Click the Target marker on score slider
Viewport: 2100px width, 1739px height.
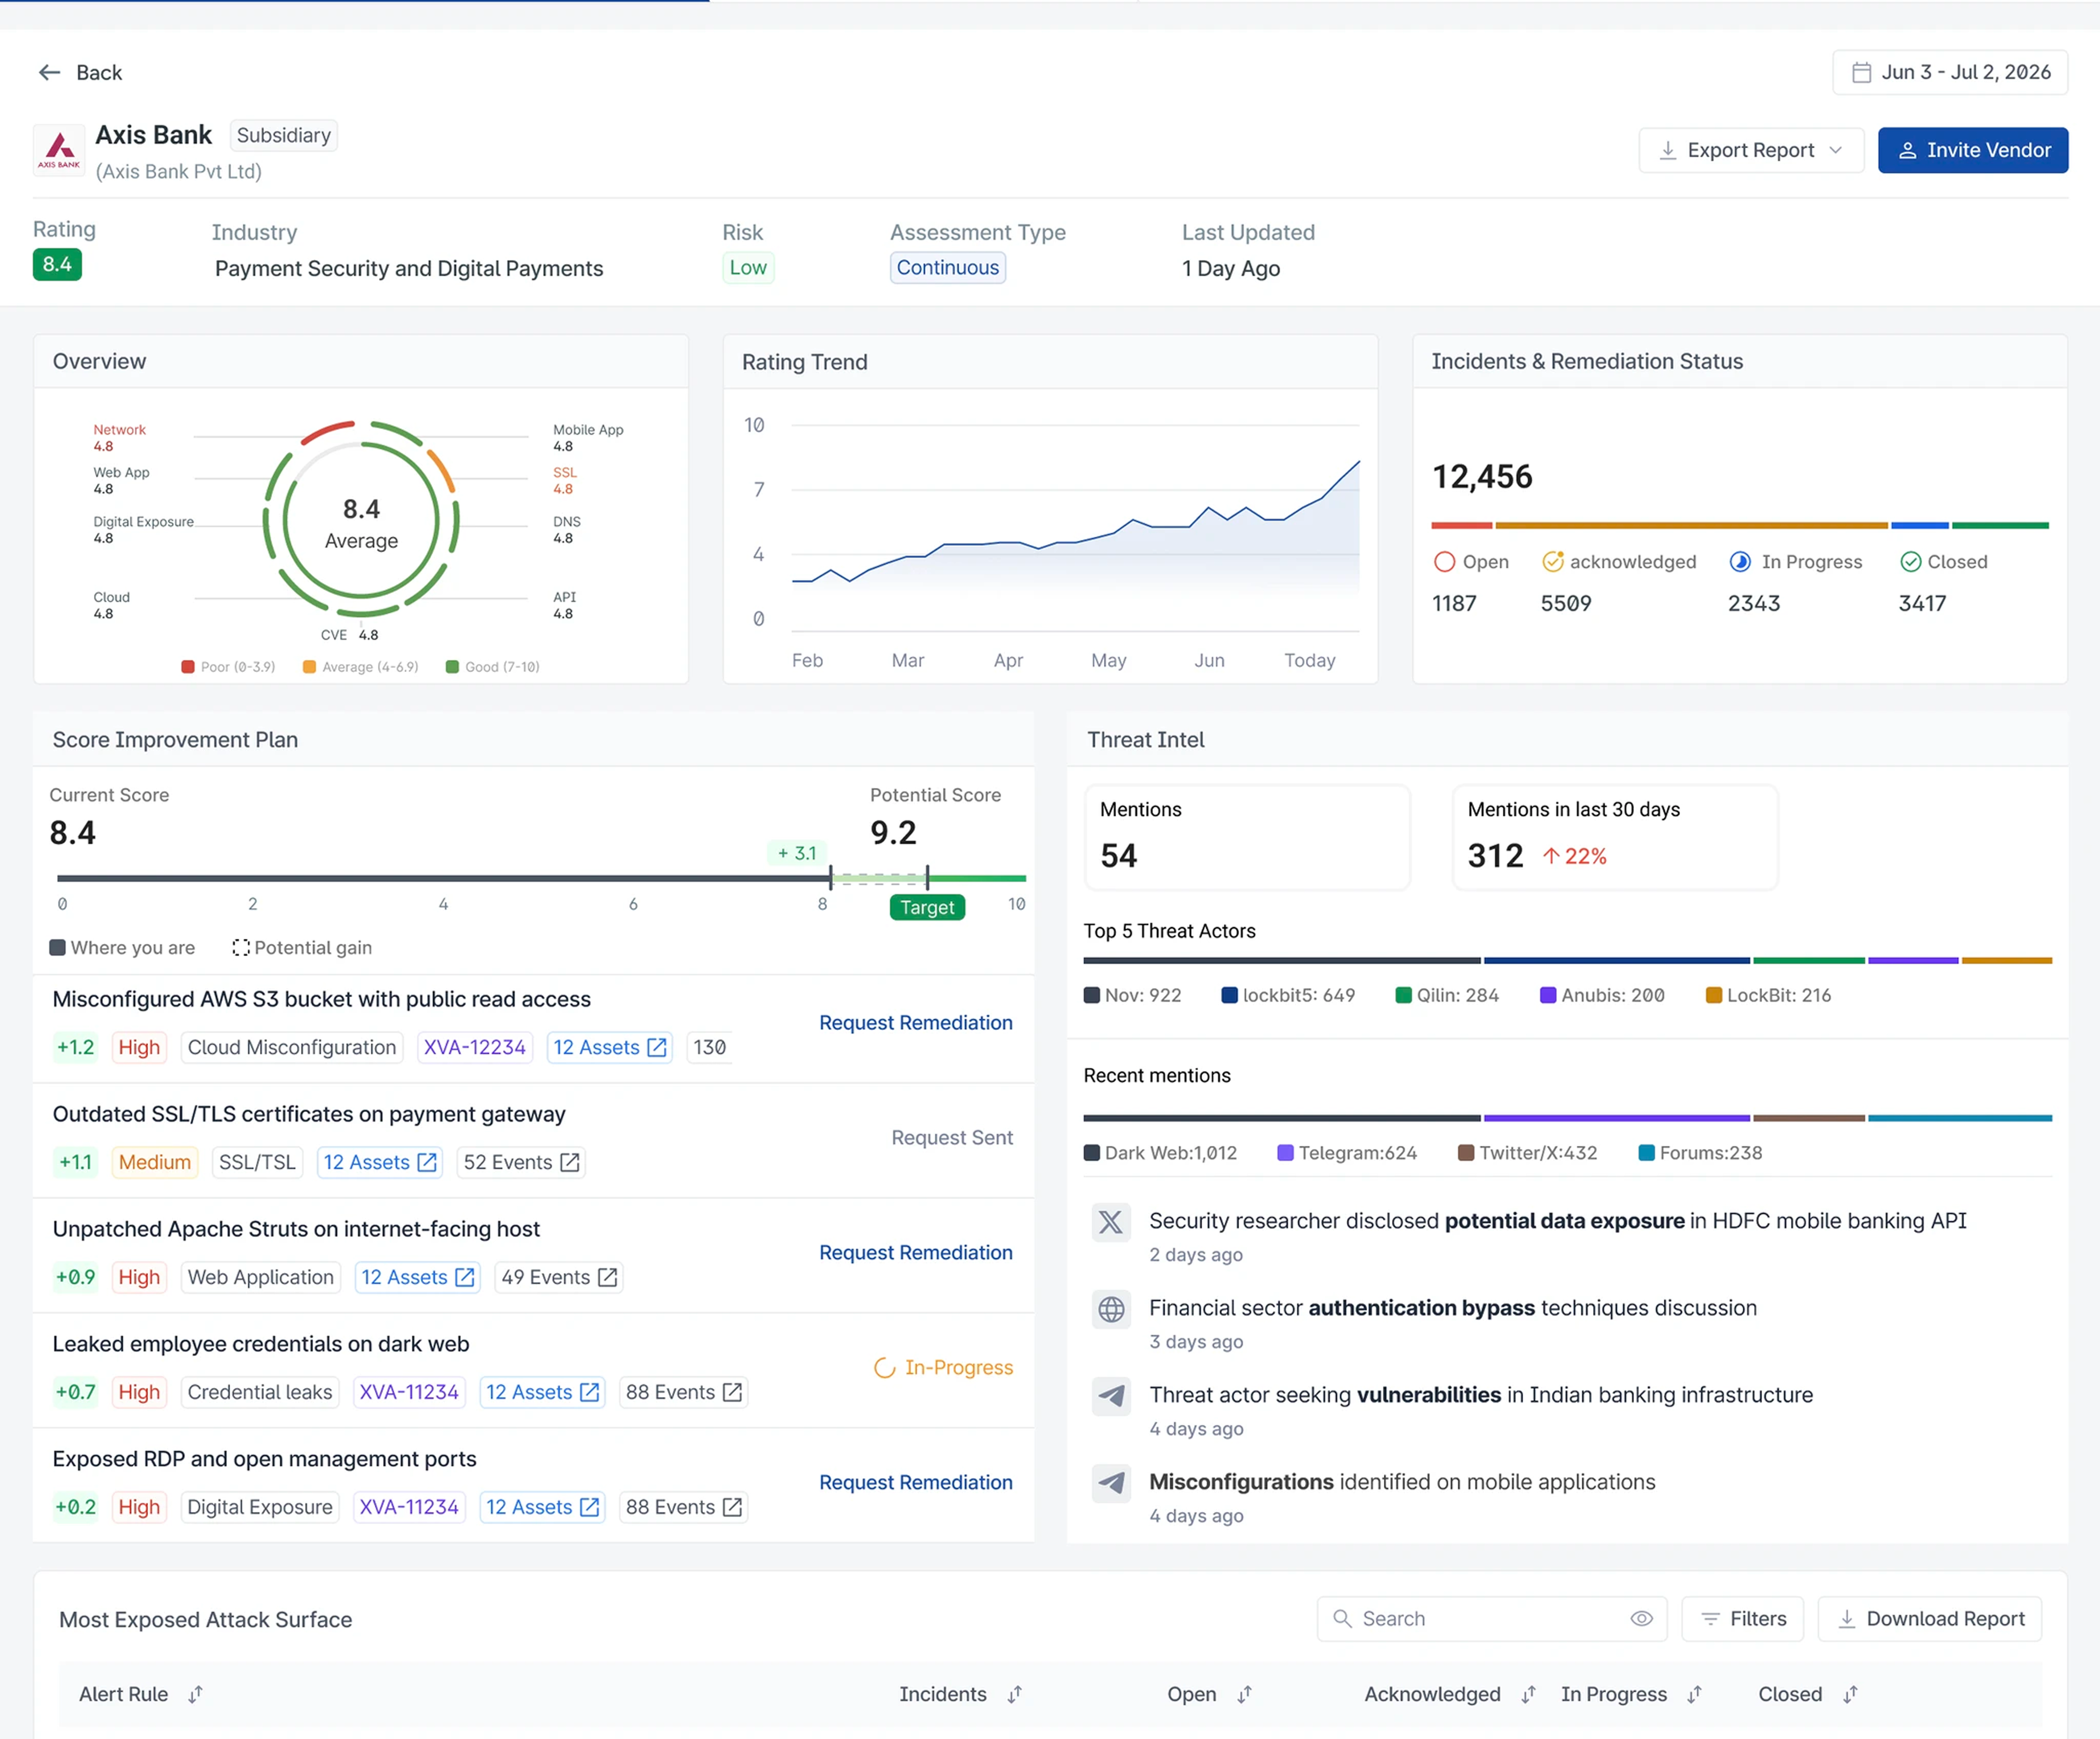pos(927,907)
